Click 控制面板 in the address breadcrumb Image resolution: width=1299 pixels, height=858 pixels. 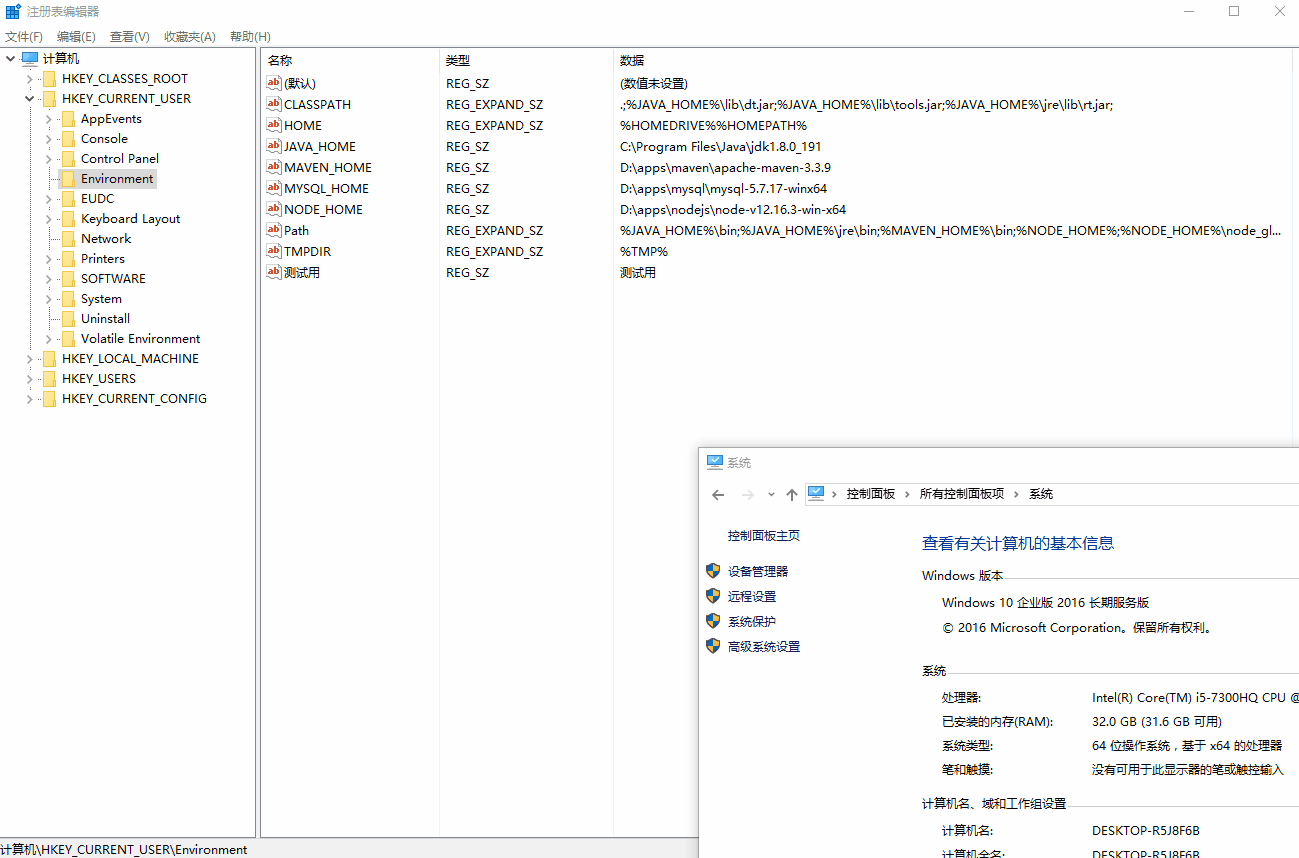point(871,494)
